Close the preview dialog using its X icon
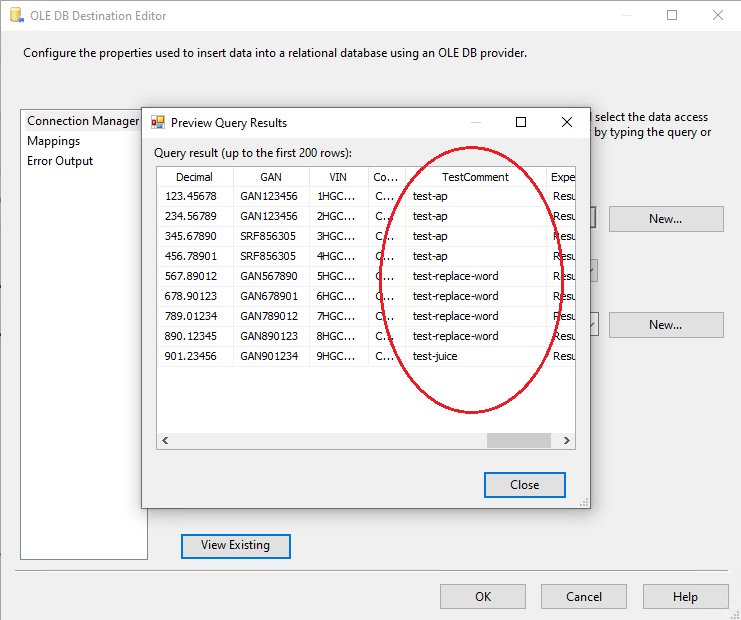Screen dimensions: 741x620 point(567,122)
